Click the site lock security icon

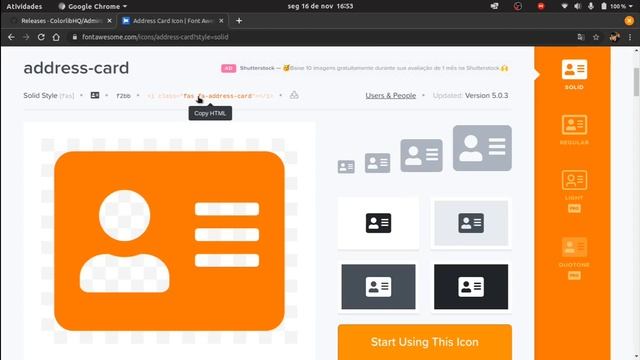coord(74,37)
